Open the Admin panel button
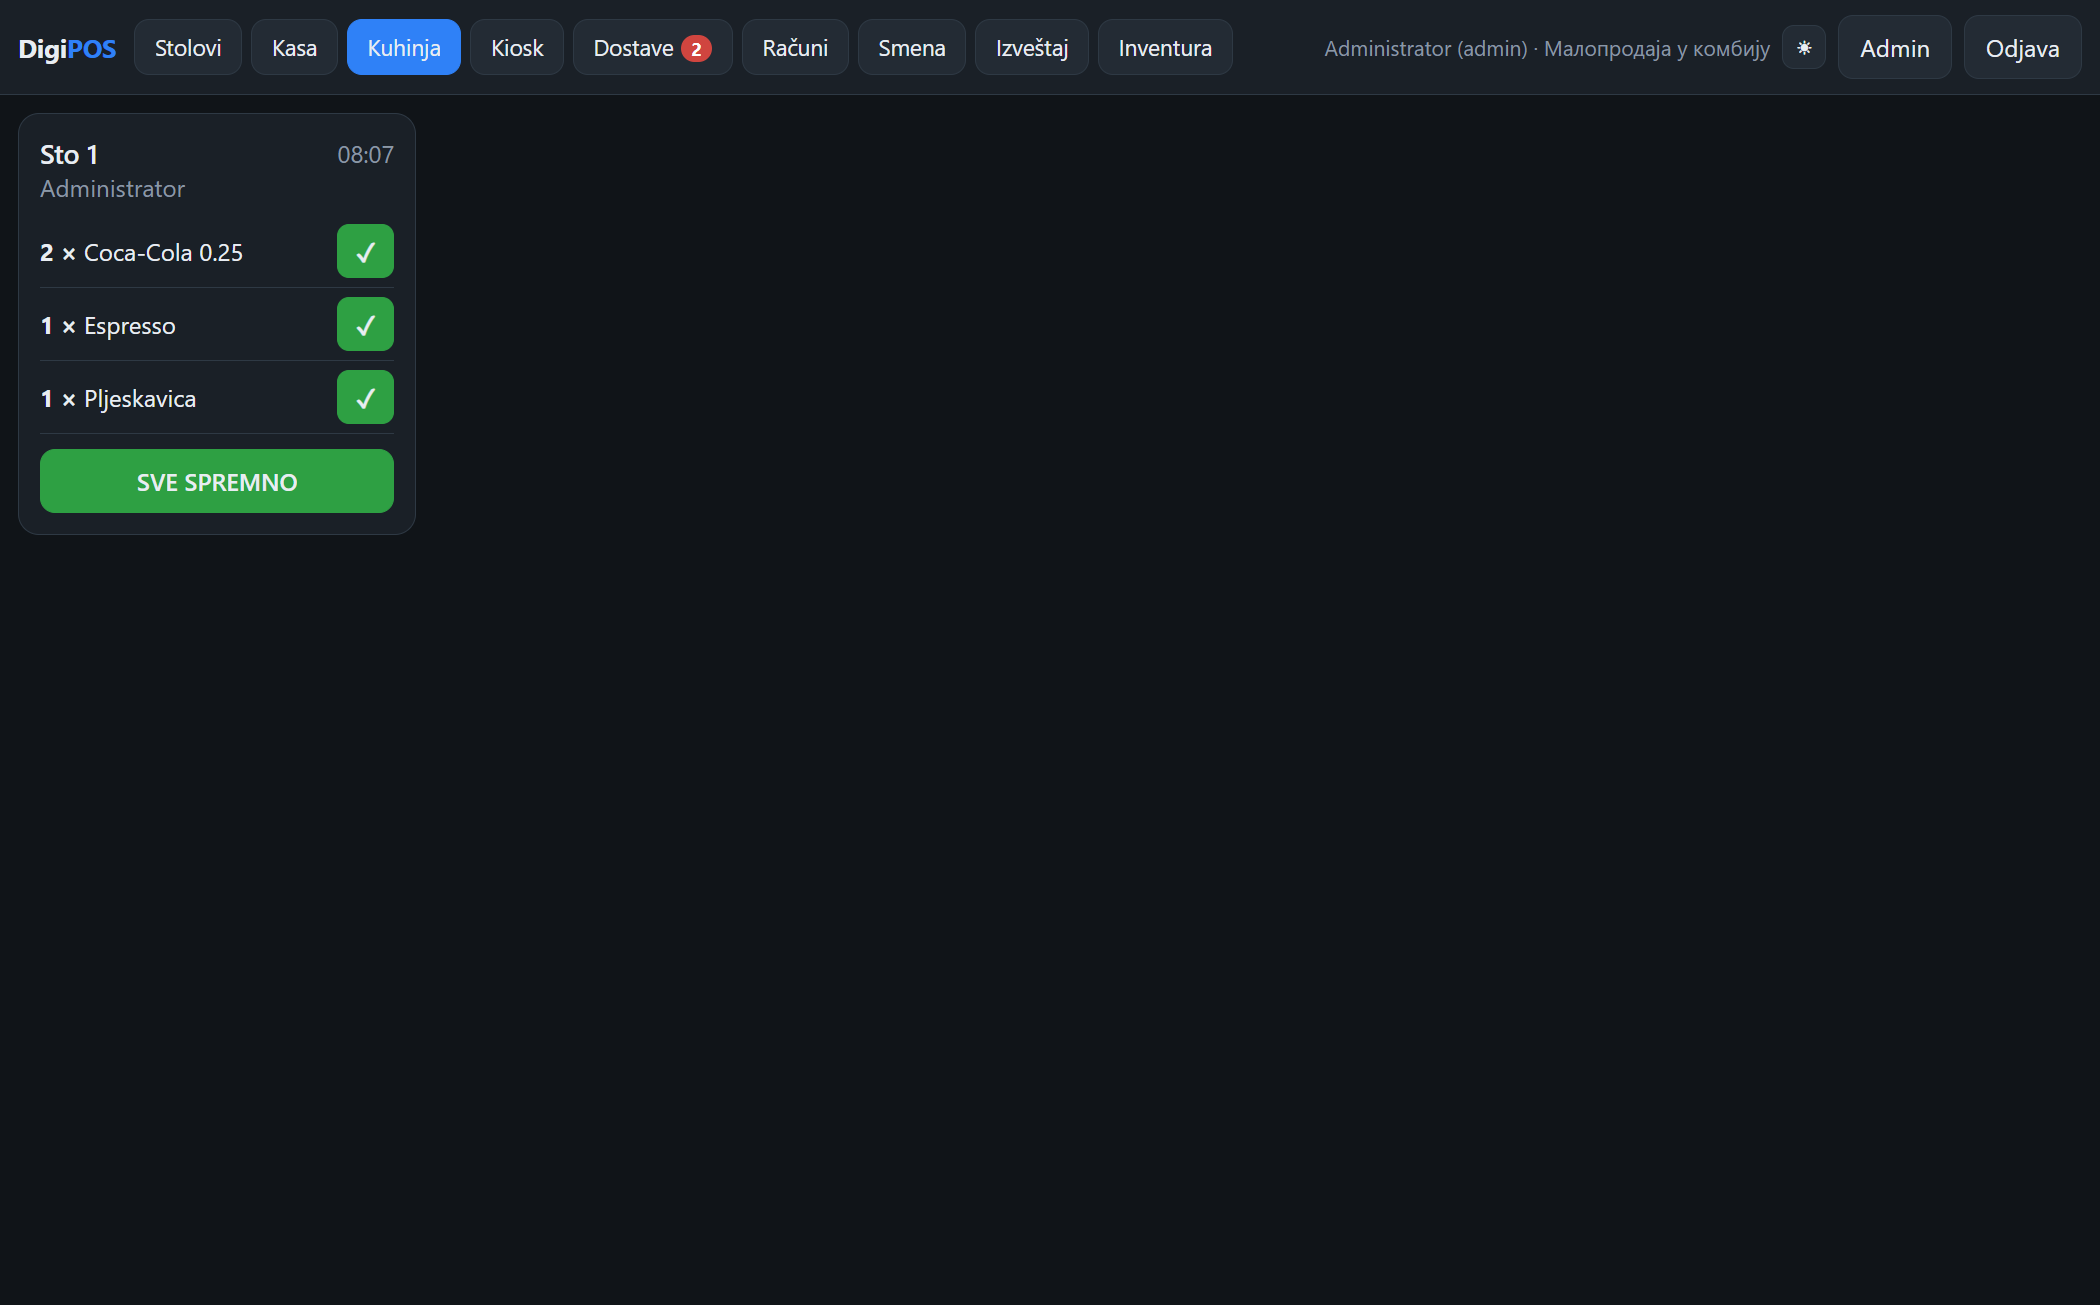Image resolution: width=2100 pixels, height=1305 pixels. click(x=1894, y=47)
